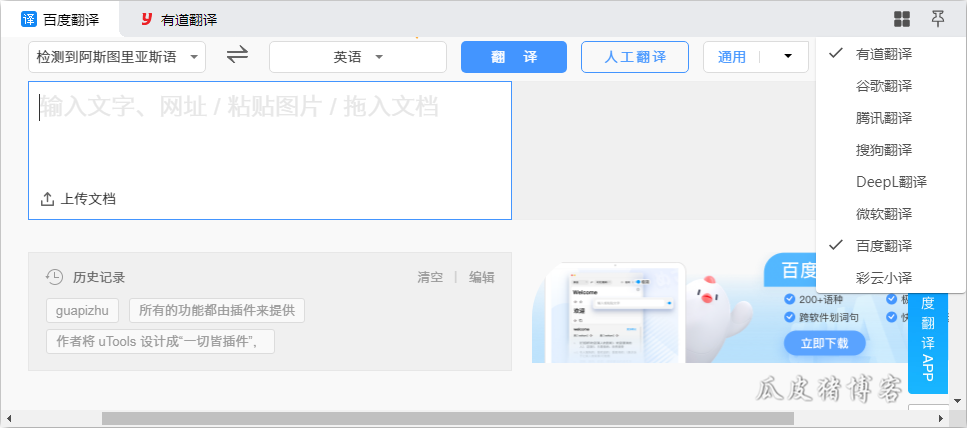This screenshot has height=428, width=967.
Task: Click the history clock icon
Action: [x=54, y=278]
